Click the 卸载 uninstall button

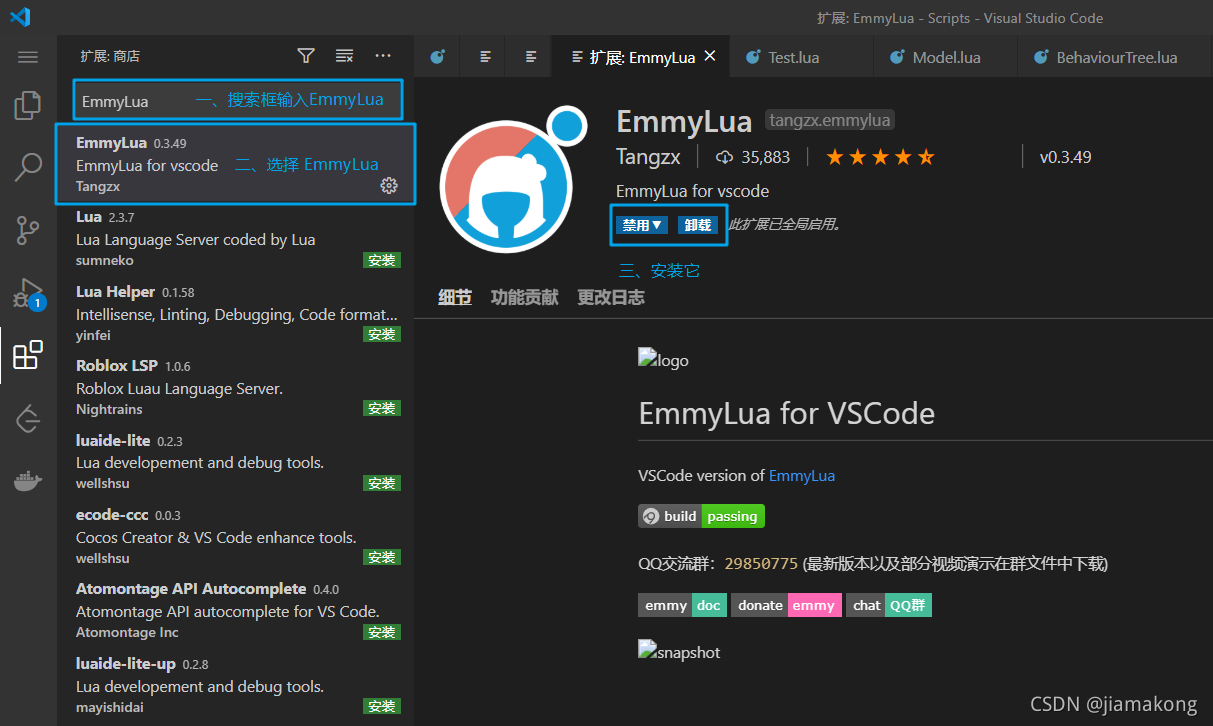coord(698,225)
